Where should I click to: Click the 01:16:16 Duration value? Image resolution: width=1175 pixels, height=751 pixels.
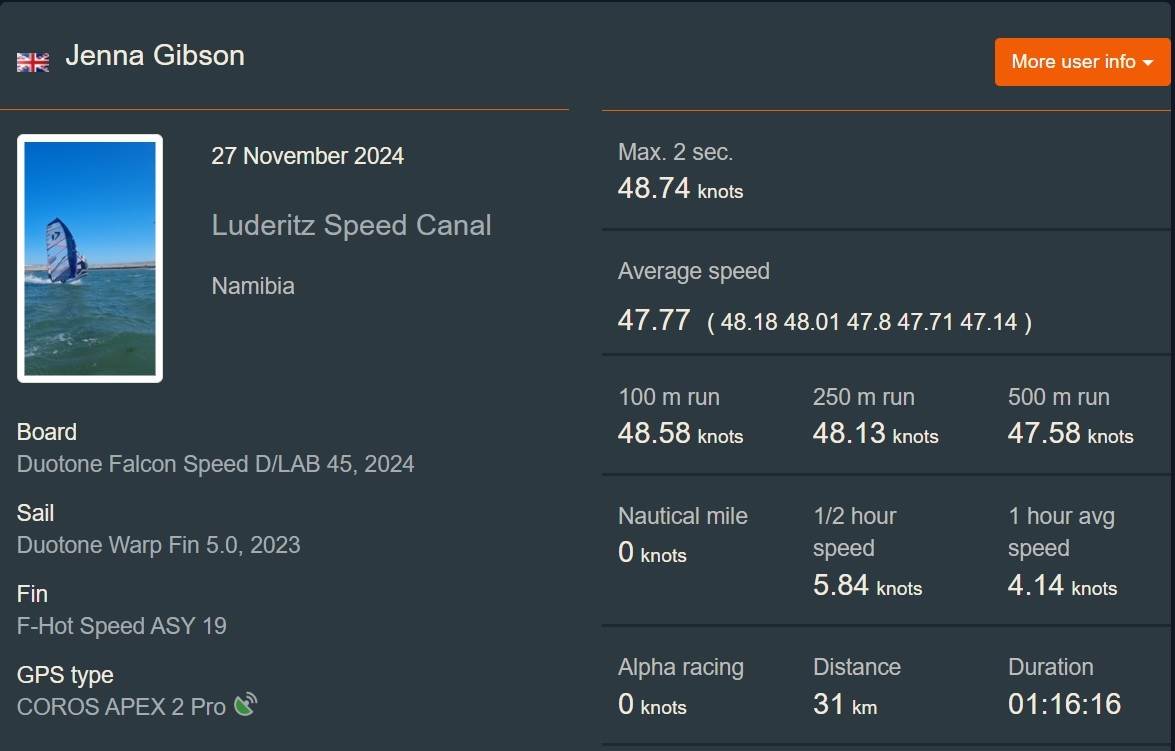pos(1064,704)
